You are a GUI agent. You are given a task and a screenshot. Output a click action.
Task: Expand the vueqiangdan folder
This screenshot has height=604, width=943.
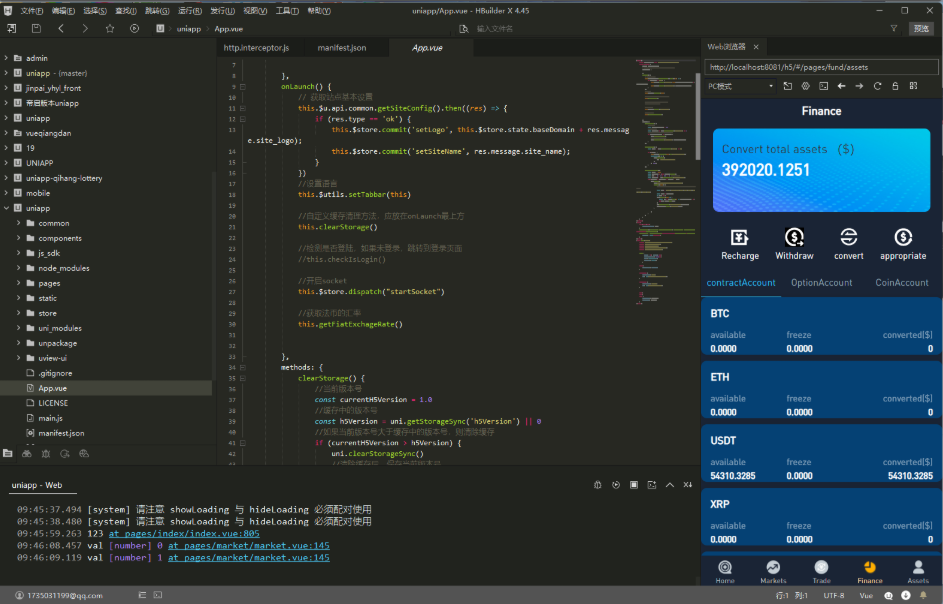(x=6, y=134)
